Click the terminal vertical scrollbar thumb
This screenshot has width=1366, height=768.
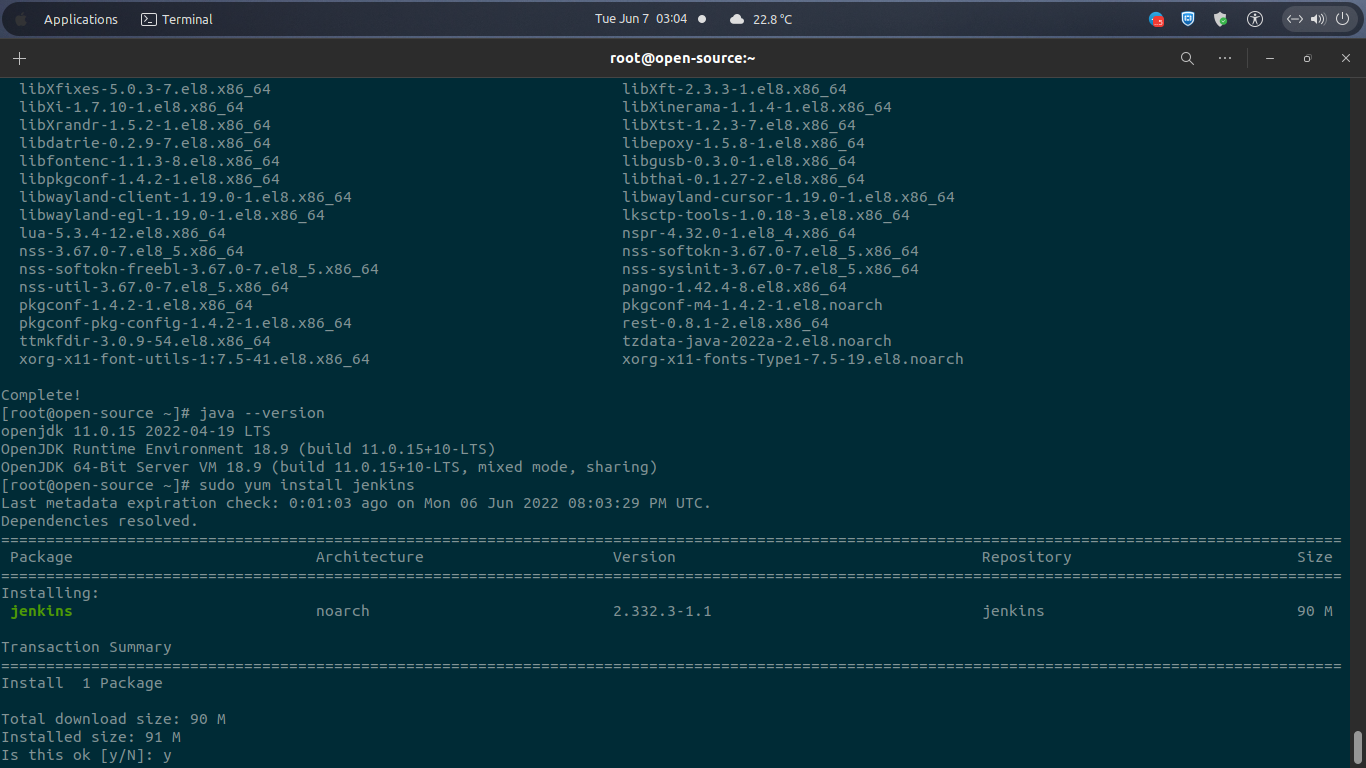tap(1358, 746)
